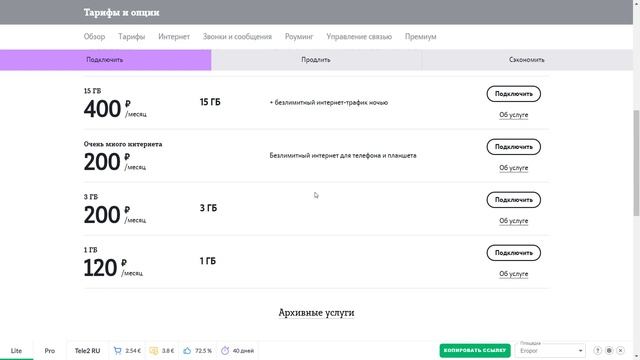Switch to the Pro mode tab
The image size is (640, 360).
pos(49,351)
